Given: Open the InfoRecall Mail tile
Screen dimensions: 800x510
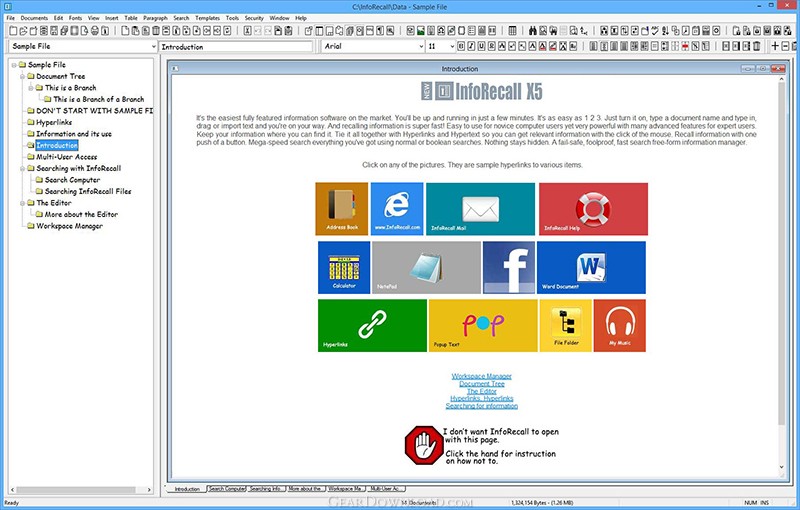Looking at the screenshot, I should (x=481, y=209).
